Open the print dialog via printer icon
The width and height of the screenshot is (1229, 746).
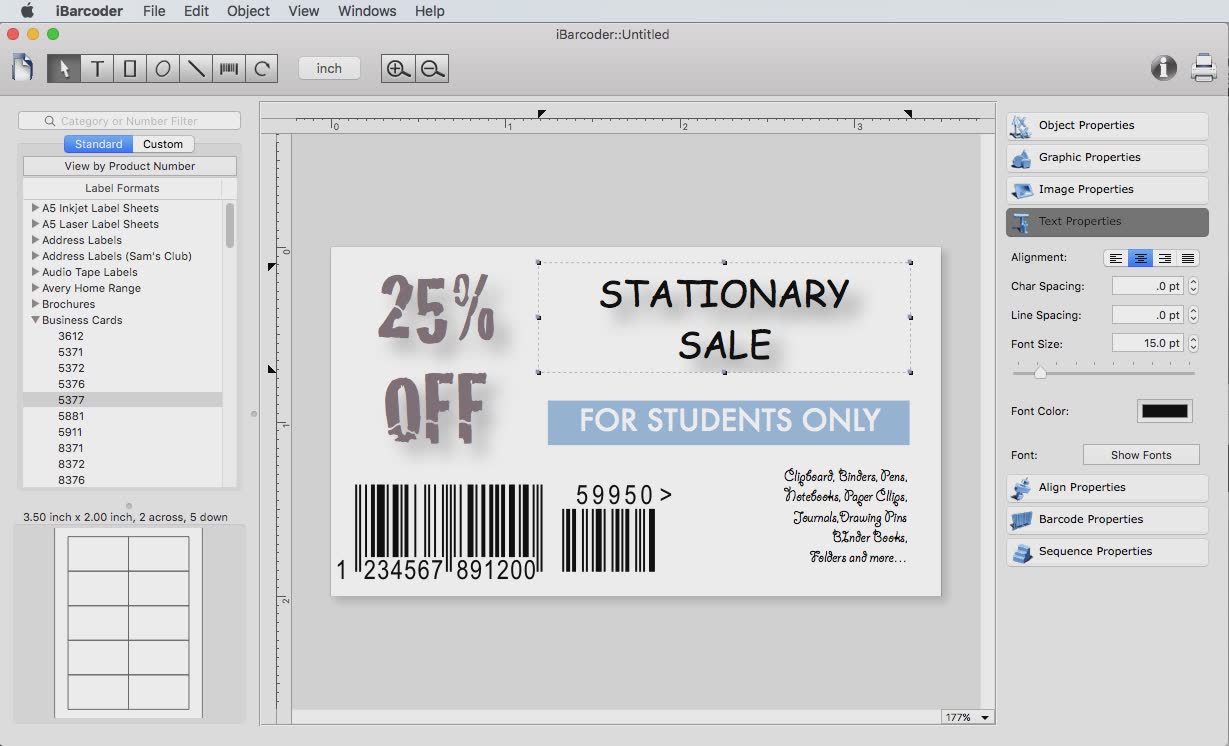(x=1203, y=68)
